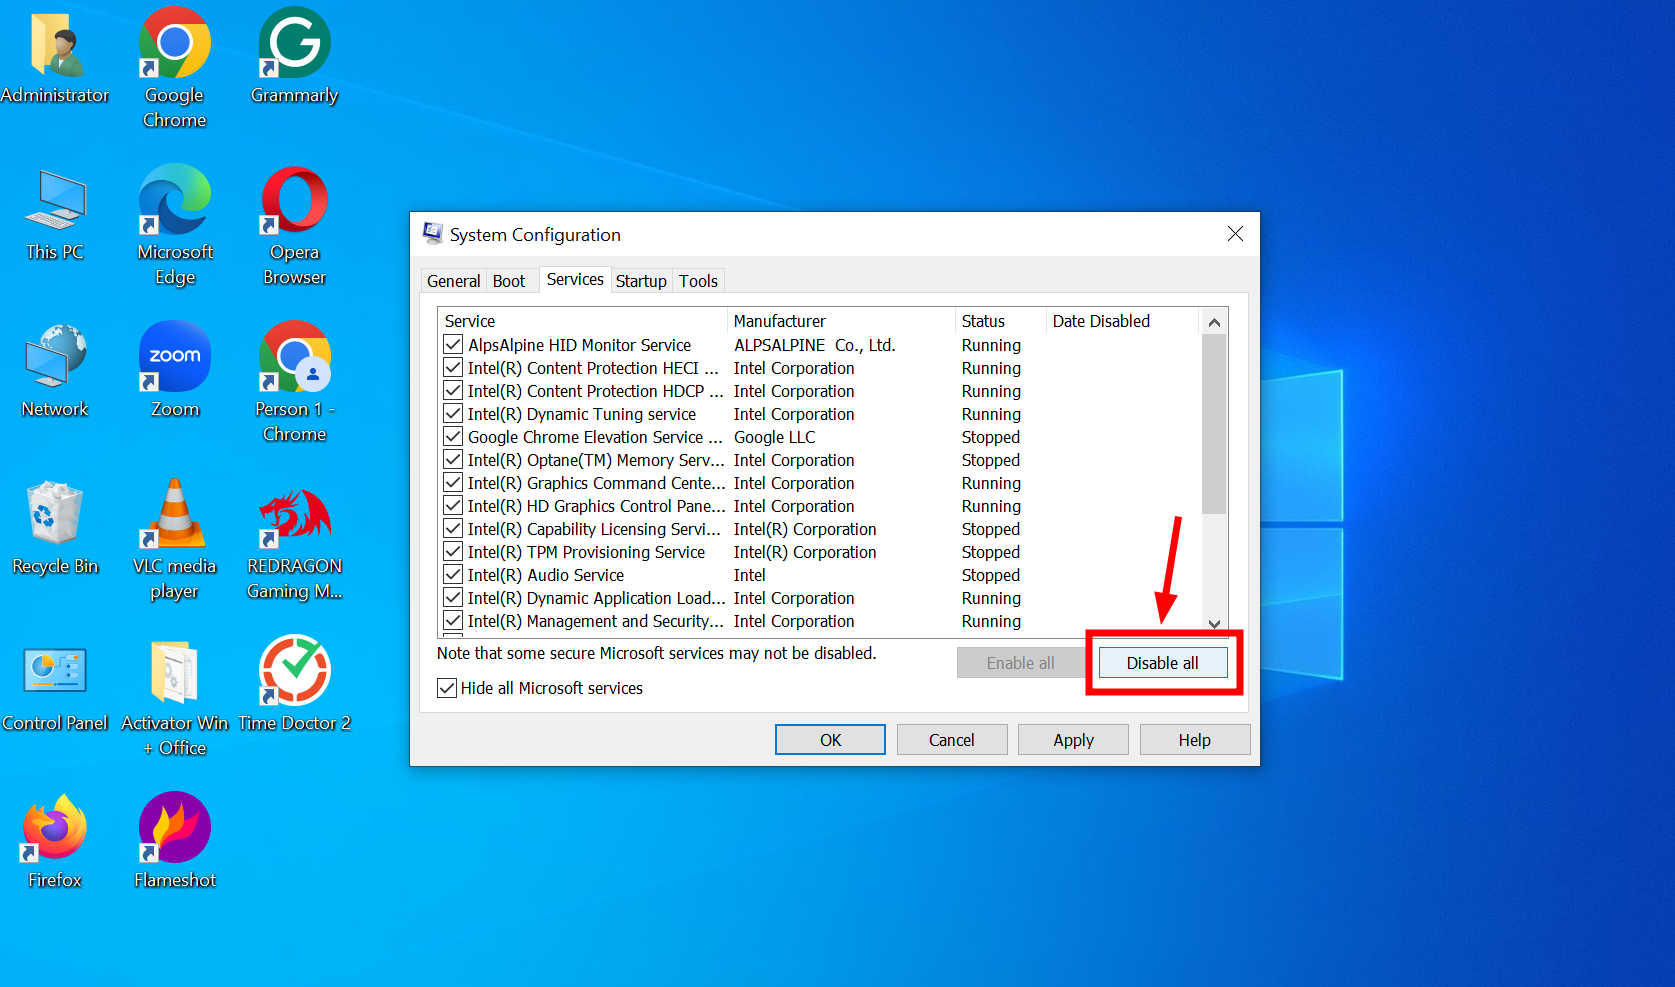Select the Tools tab
The image size is (1675, 987).
pyautogui.click(x=698, y=280)
